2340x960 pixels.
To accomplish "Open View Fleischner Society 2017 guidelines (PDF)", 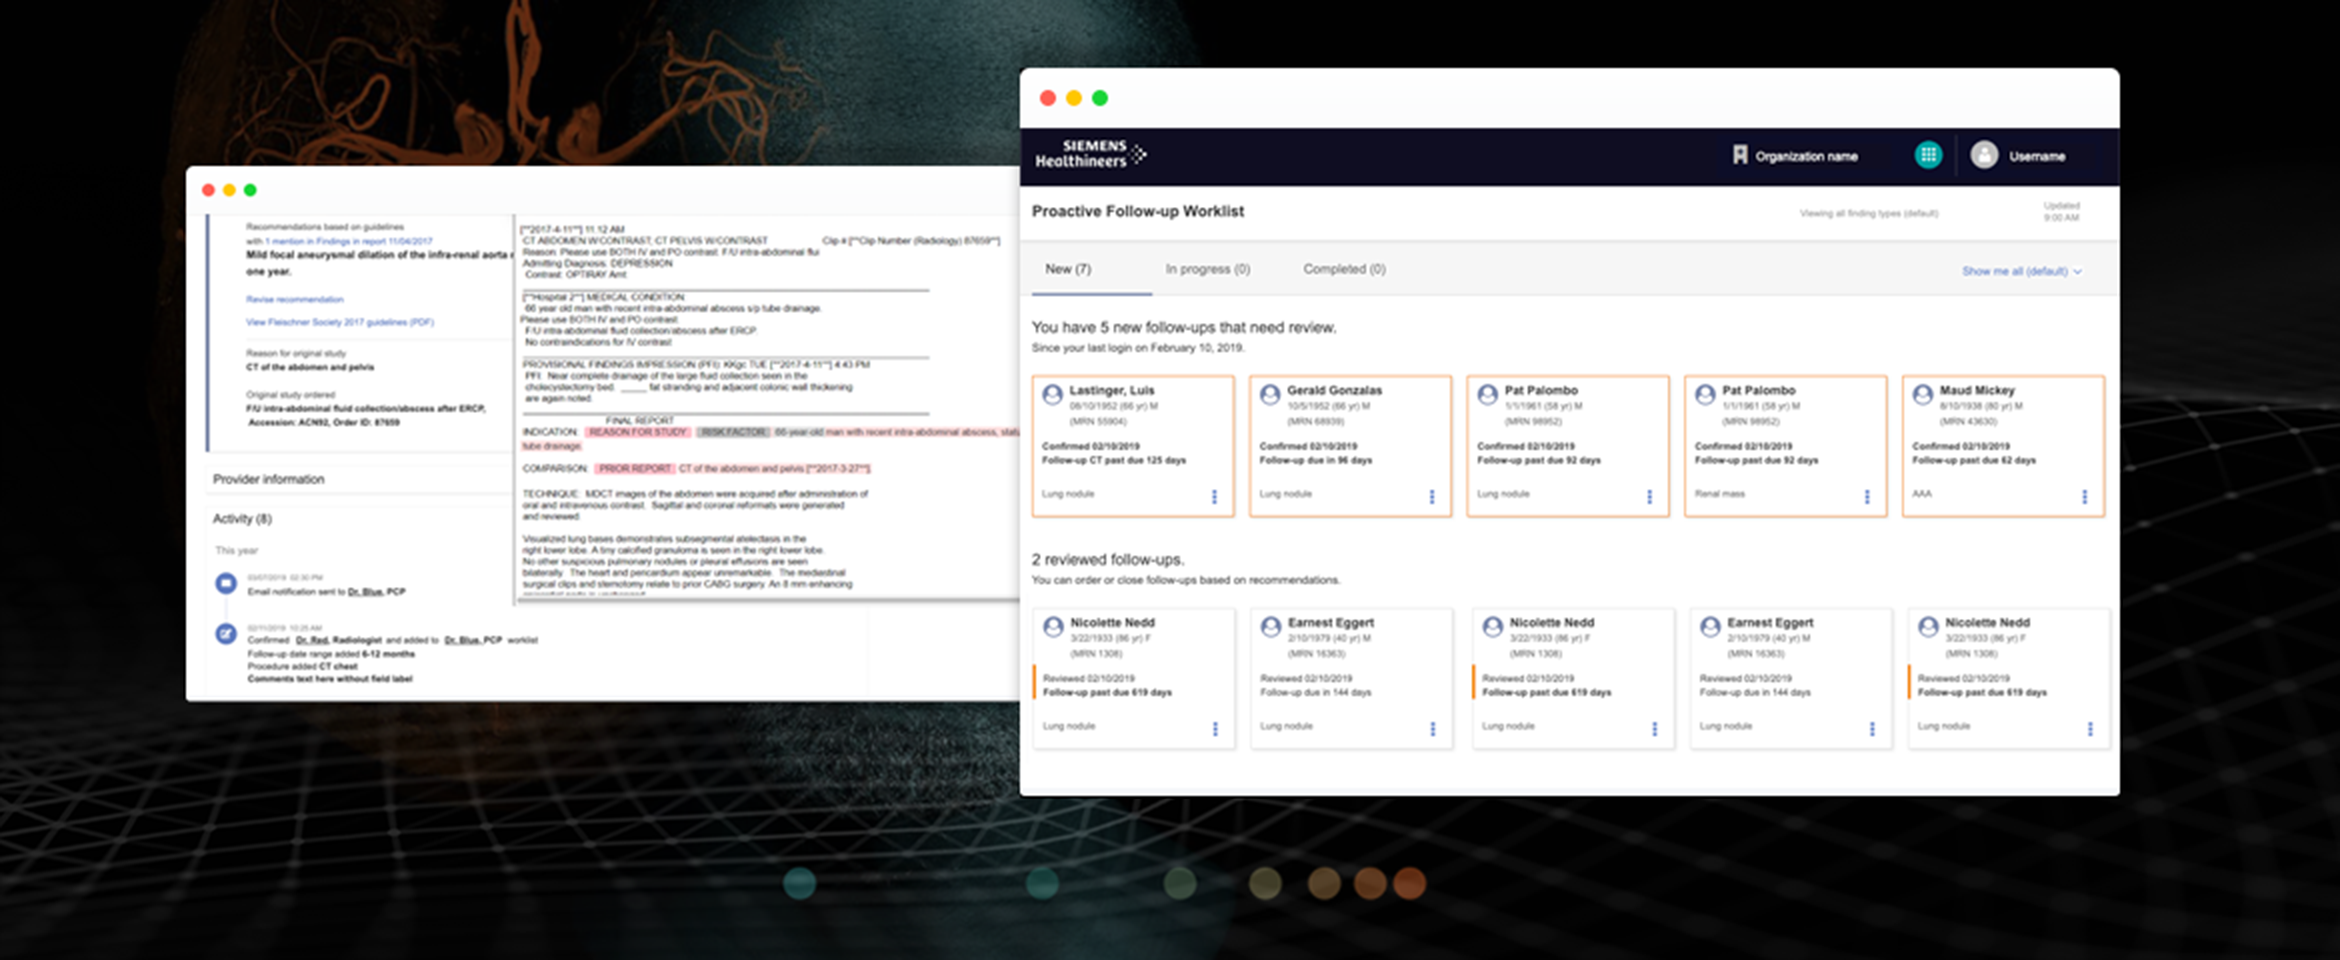I will coord(340,322).
